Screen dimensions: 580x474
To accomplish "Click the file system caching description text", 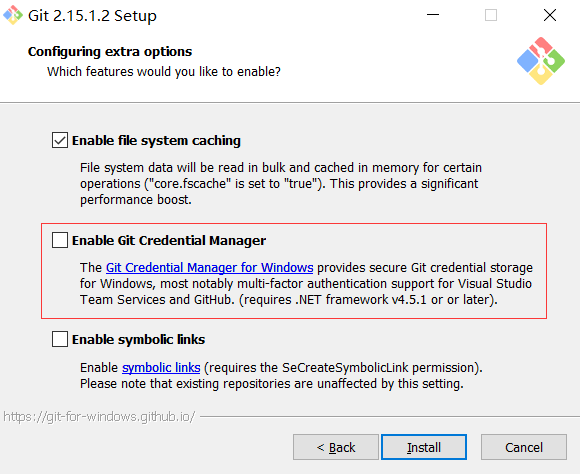I will (x=281, y=184).
